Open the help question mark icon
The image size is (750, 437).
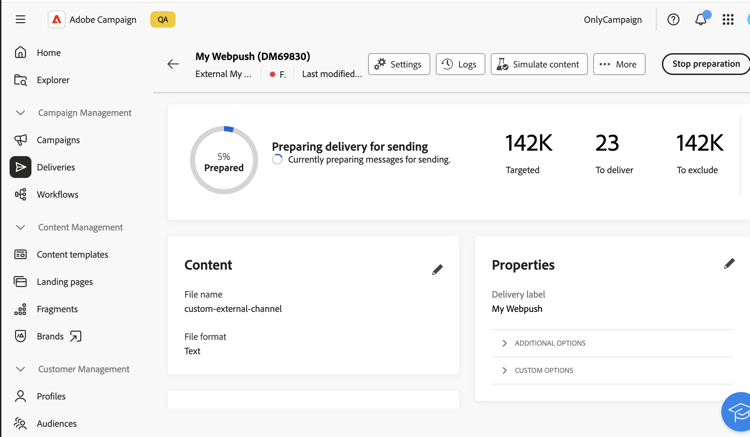coord(673,20)
